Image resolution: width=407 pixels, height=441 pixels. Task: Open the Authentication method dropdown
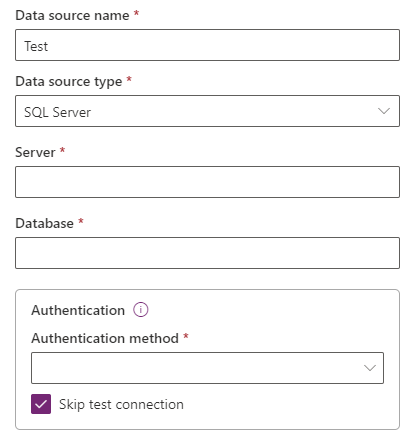[x=207, y=368]
